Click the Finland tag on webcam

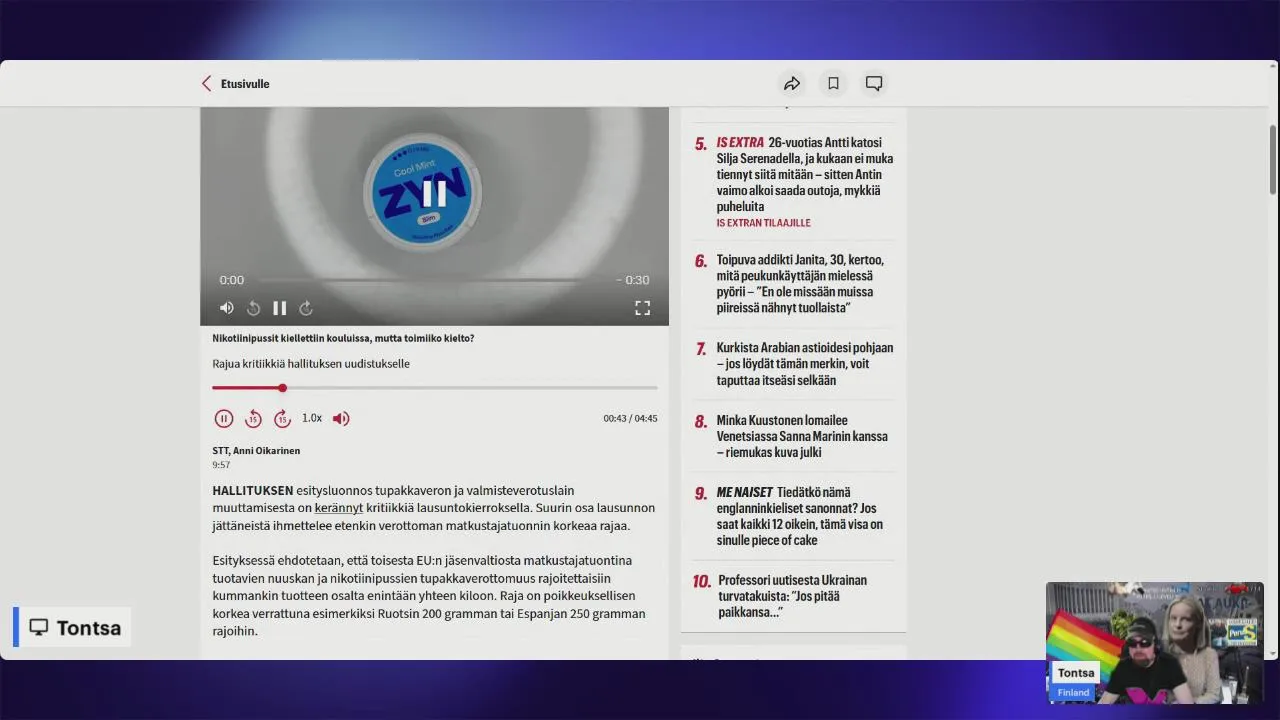click(x=1073, y=692)
